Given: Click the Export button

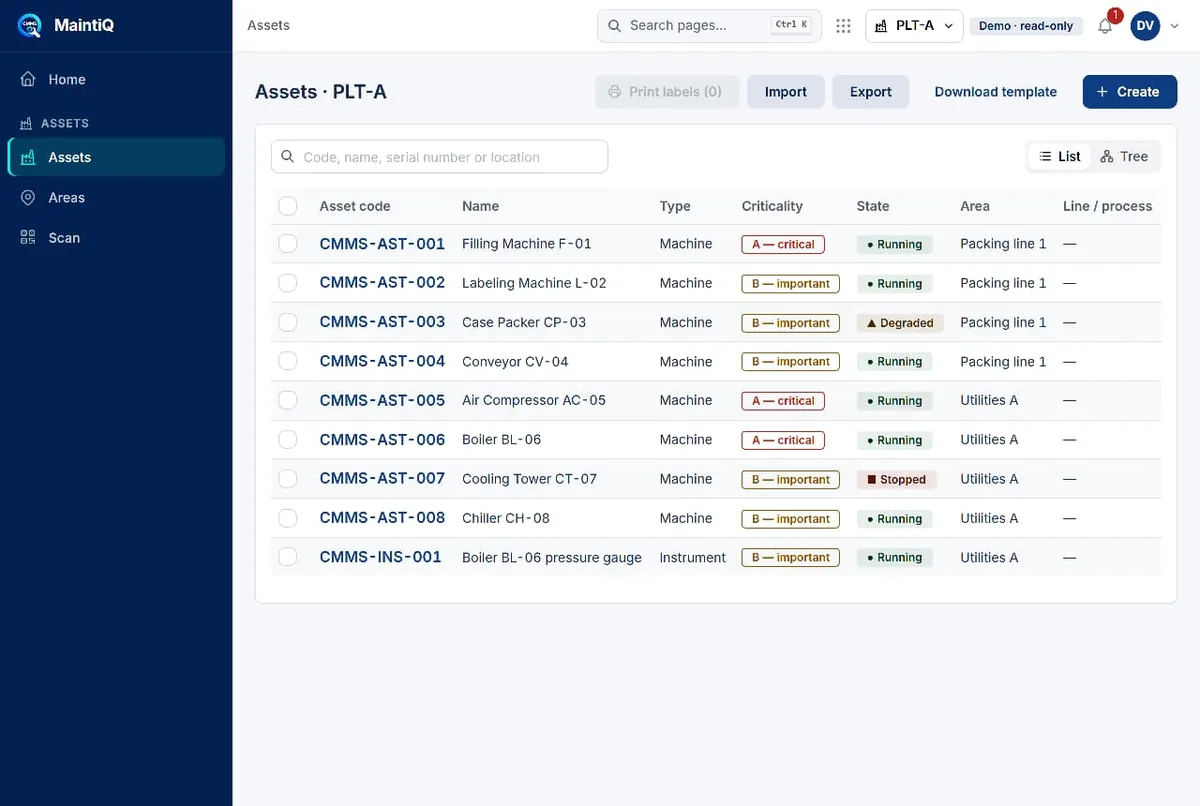Looking at the screenshot, I should pyautogui.click(x=870, y=92).
